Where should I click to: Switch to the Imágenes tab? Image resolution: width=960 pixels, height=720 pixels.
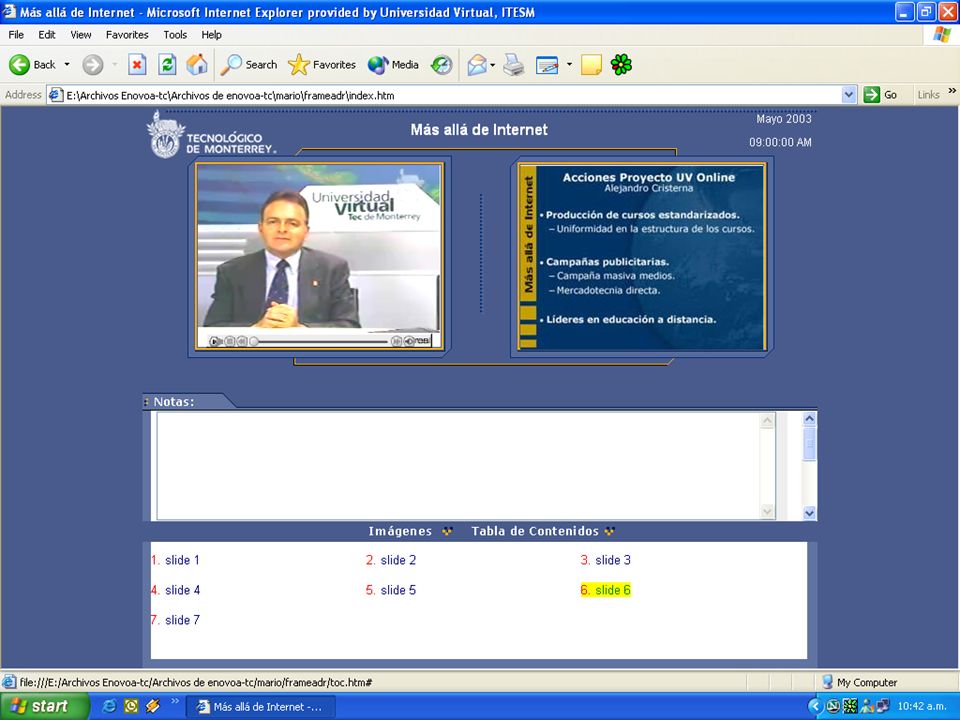400,531
